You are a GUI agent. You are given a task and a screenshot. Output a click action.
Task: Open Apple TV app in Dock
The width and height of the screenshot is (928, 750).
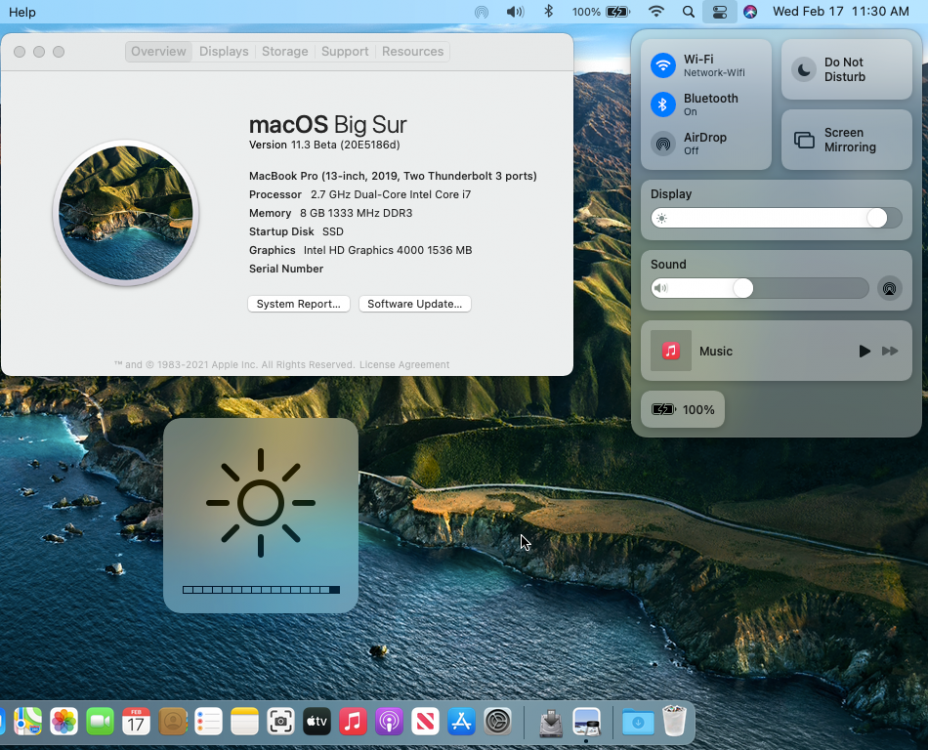click(317, 722)
